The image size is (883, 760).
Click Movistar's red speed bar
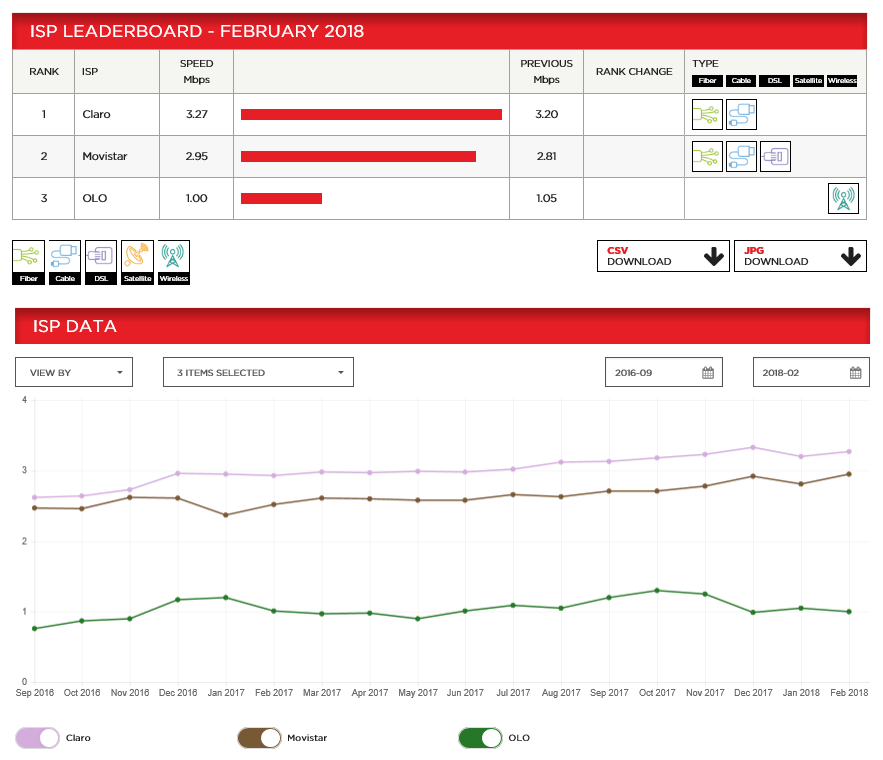tap(358, 157)
